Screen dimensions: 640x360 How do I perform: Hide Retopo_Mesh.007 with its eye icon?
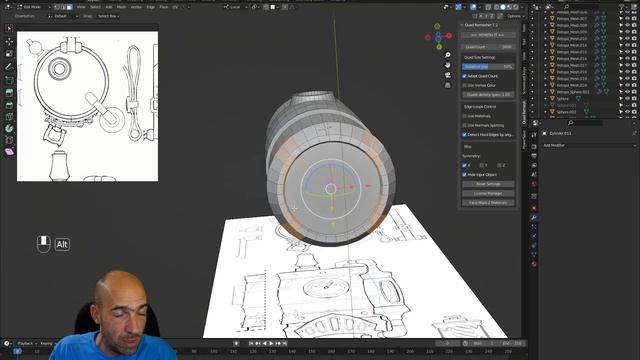point(627,19)
